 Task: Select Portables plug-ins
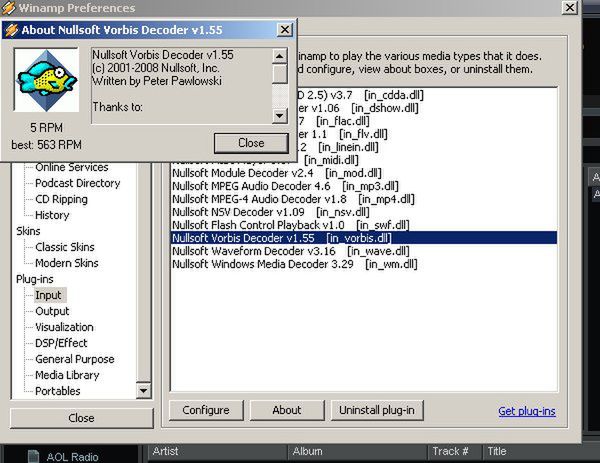point(58,391)
